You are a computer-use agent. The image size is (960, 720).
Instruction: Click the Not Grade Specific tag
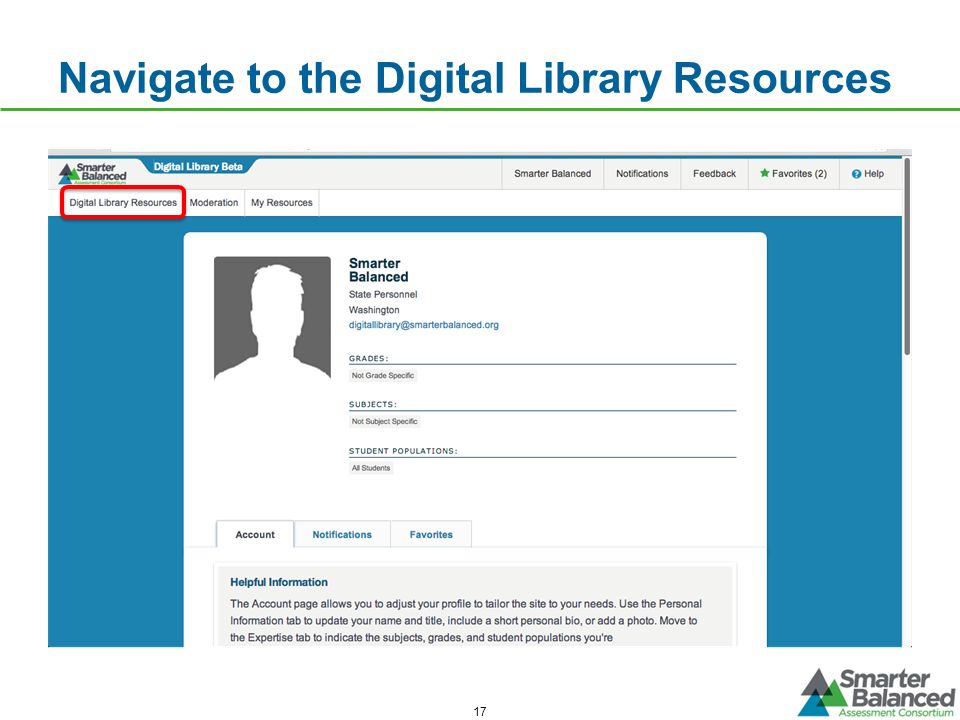click(383, 375)
